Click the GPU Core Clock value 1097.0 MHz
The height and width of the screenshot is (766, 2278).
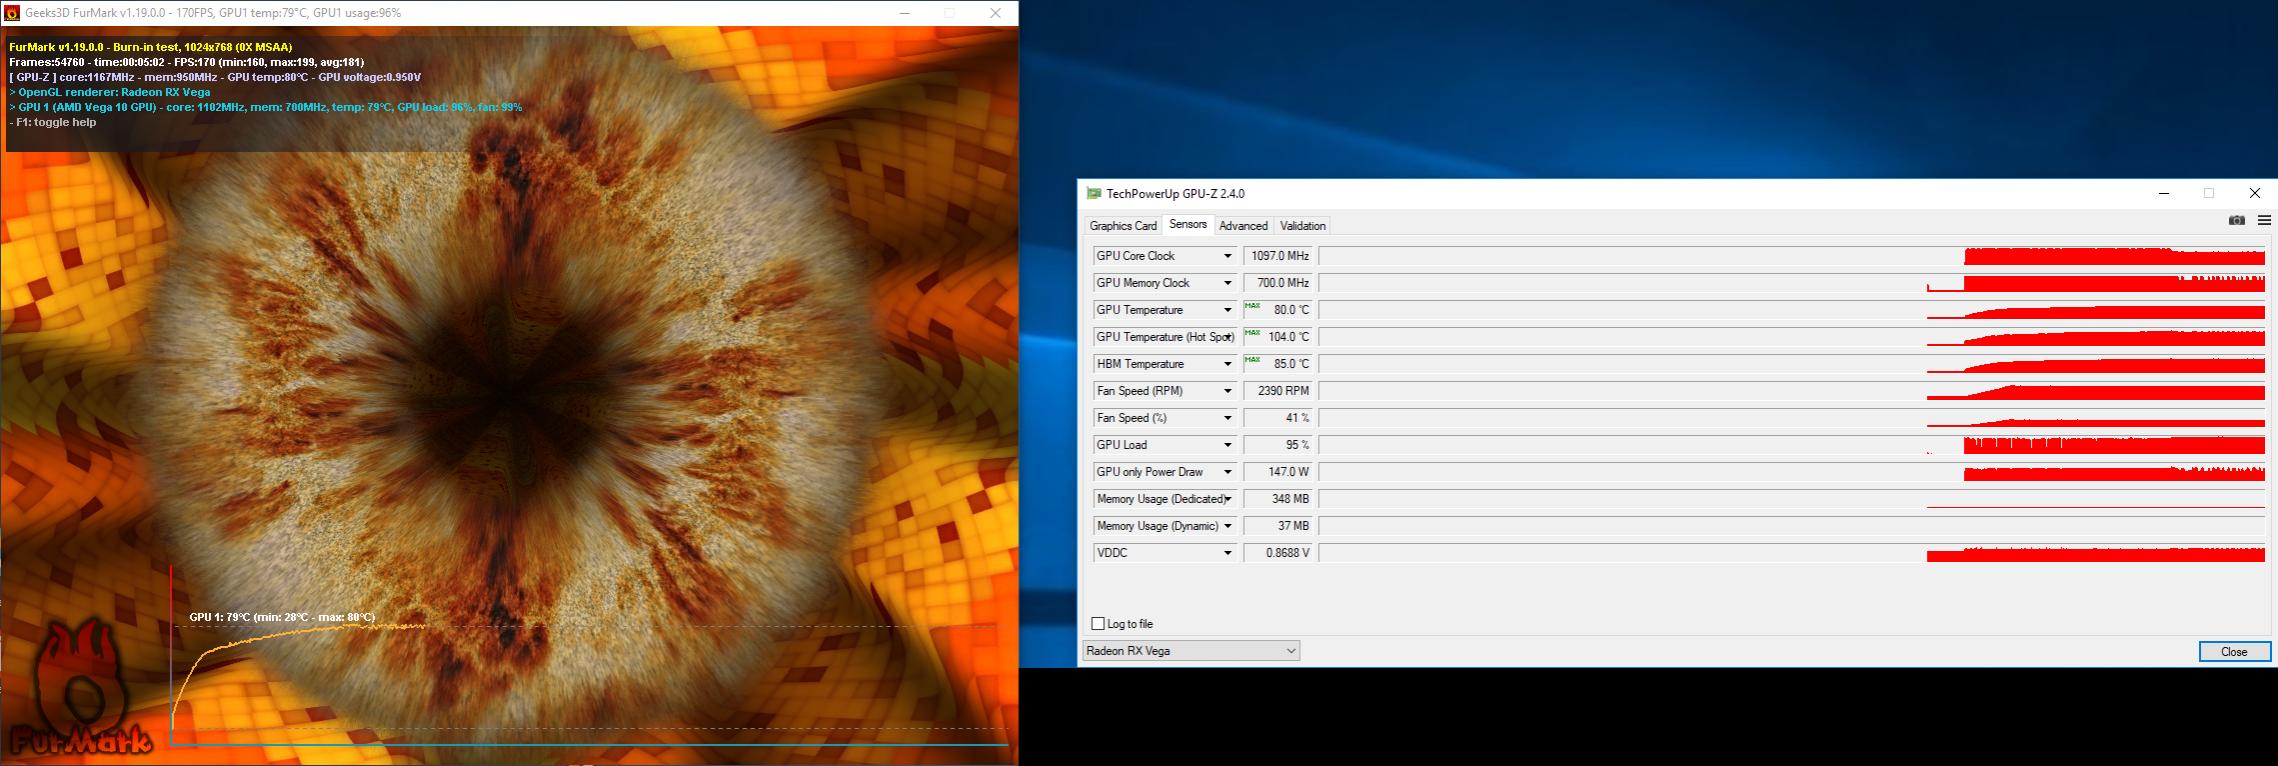click(1279, 256)
